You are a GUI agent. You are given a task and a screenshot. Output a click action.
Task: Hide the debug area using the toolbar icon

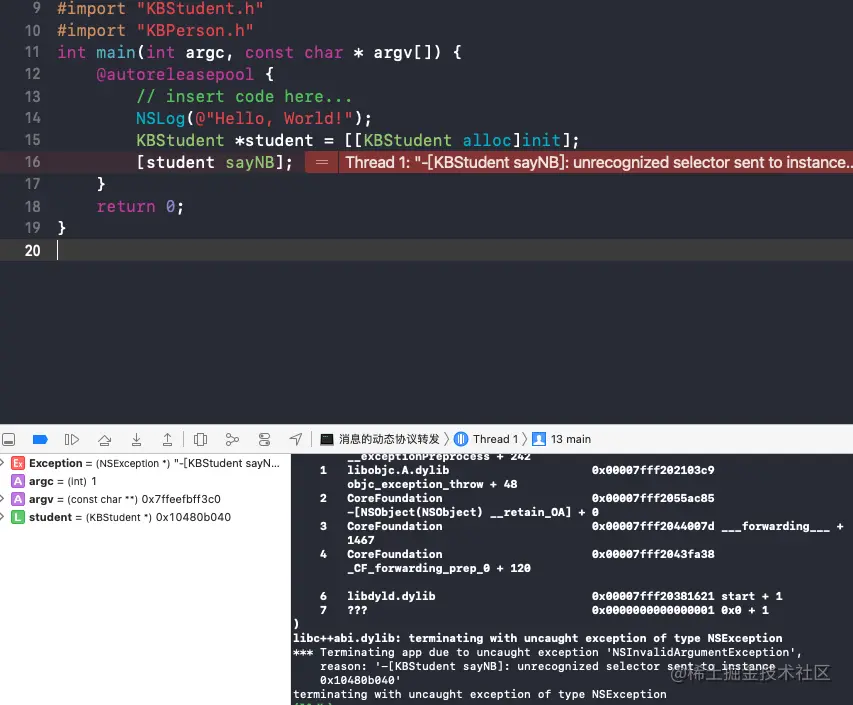pyautogui.click(x=8, y=439)
